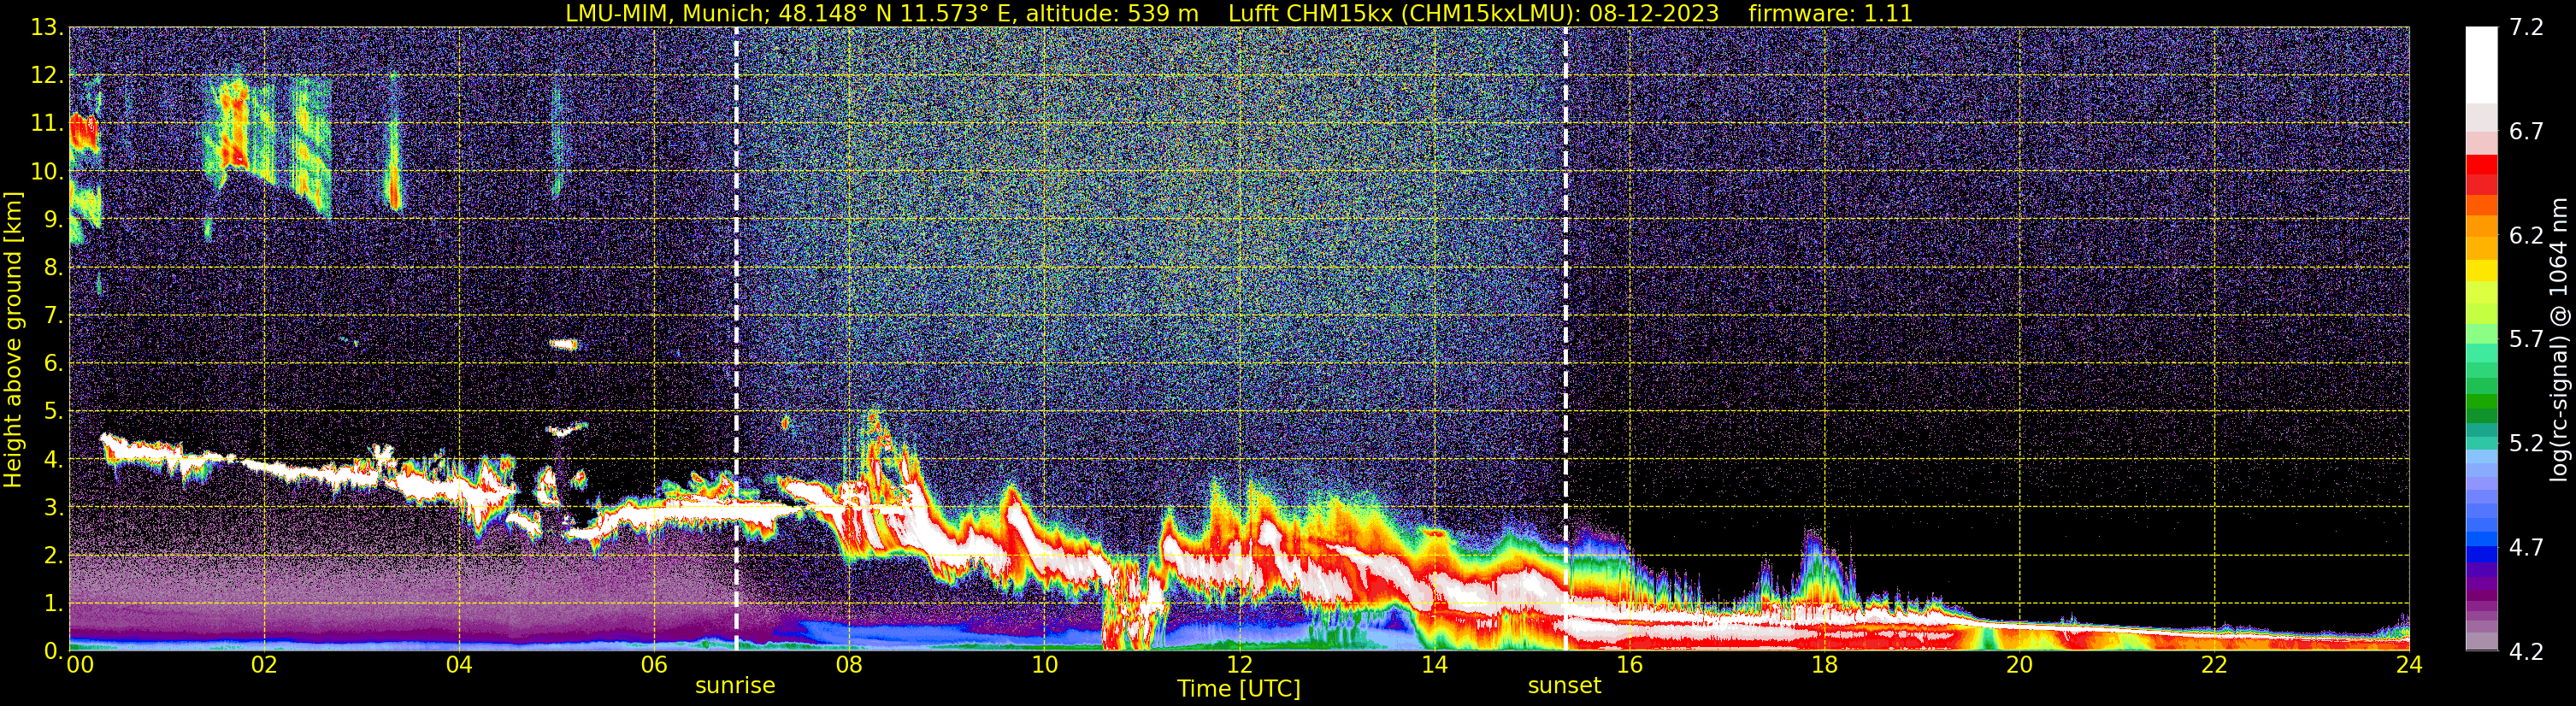The width and height of the screenshot is (2576, 706).
Task: Click the 16 time tick label
Action: [x=1629, y=665]
